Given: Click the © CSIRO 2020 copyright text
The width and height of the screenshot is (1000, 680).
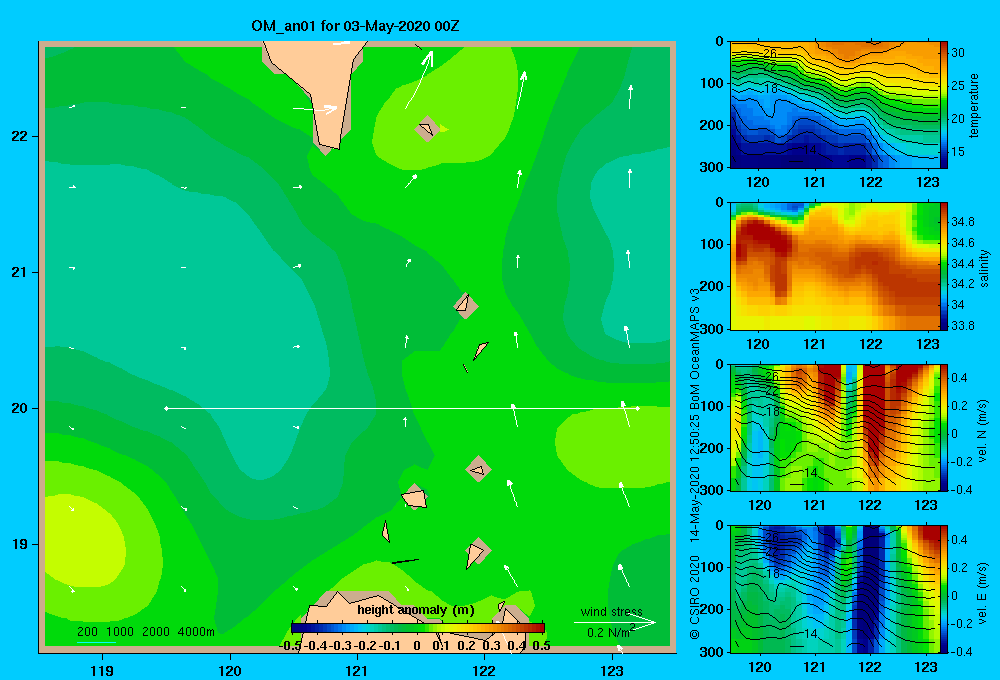Looking at the screenshot, I should [x=695, y=596].
